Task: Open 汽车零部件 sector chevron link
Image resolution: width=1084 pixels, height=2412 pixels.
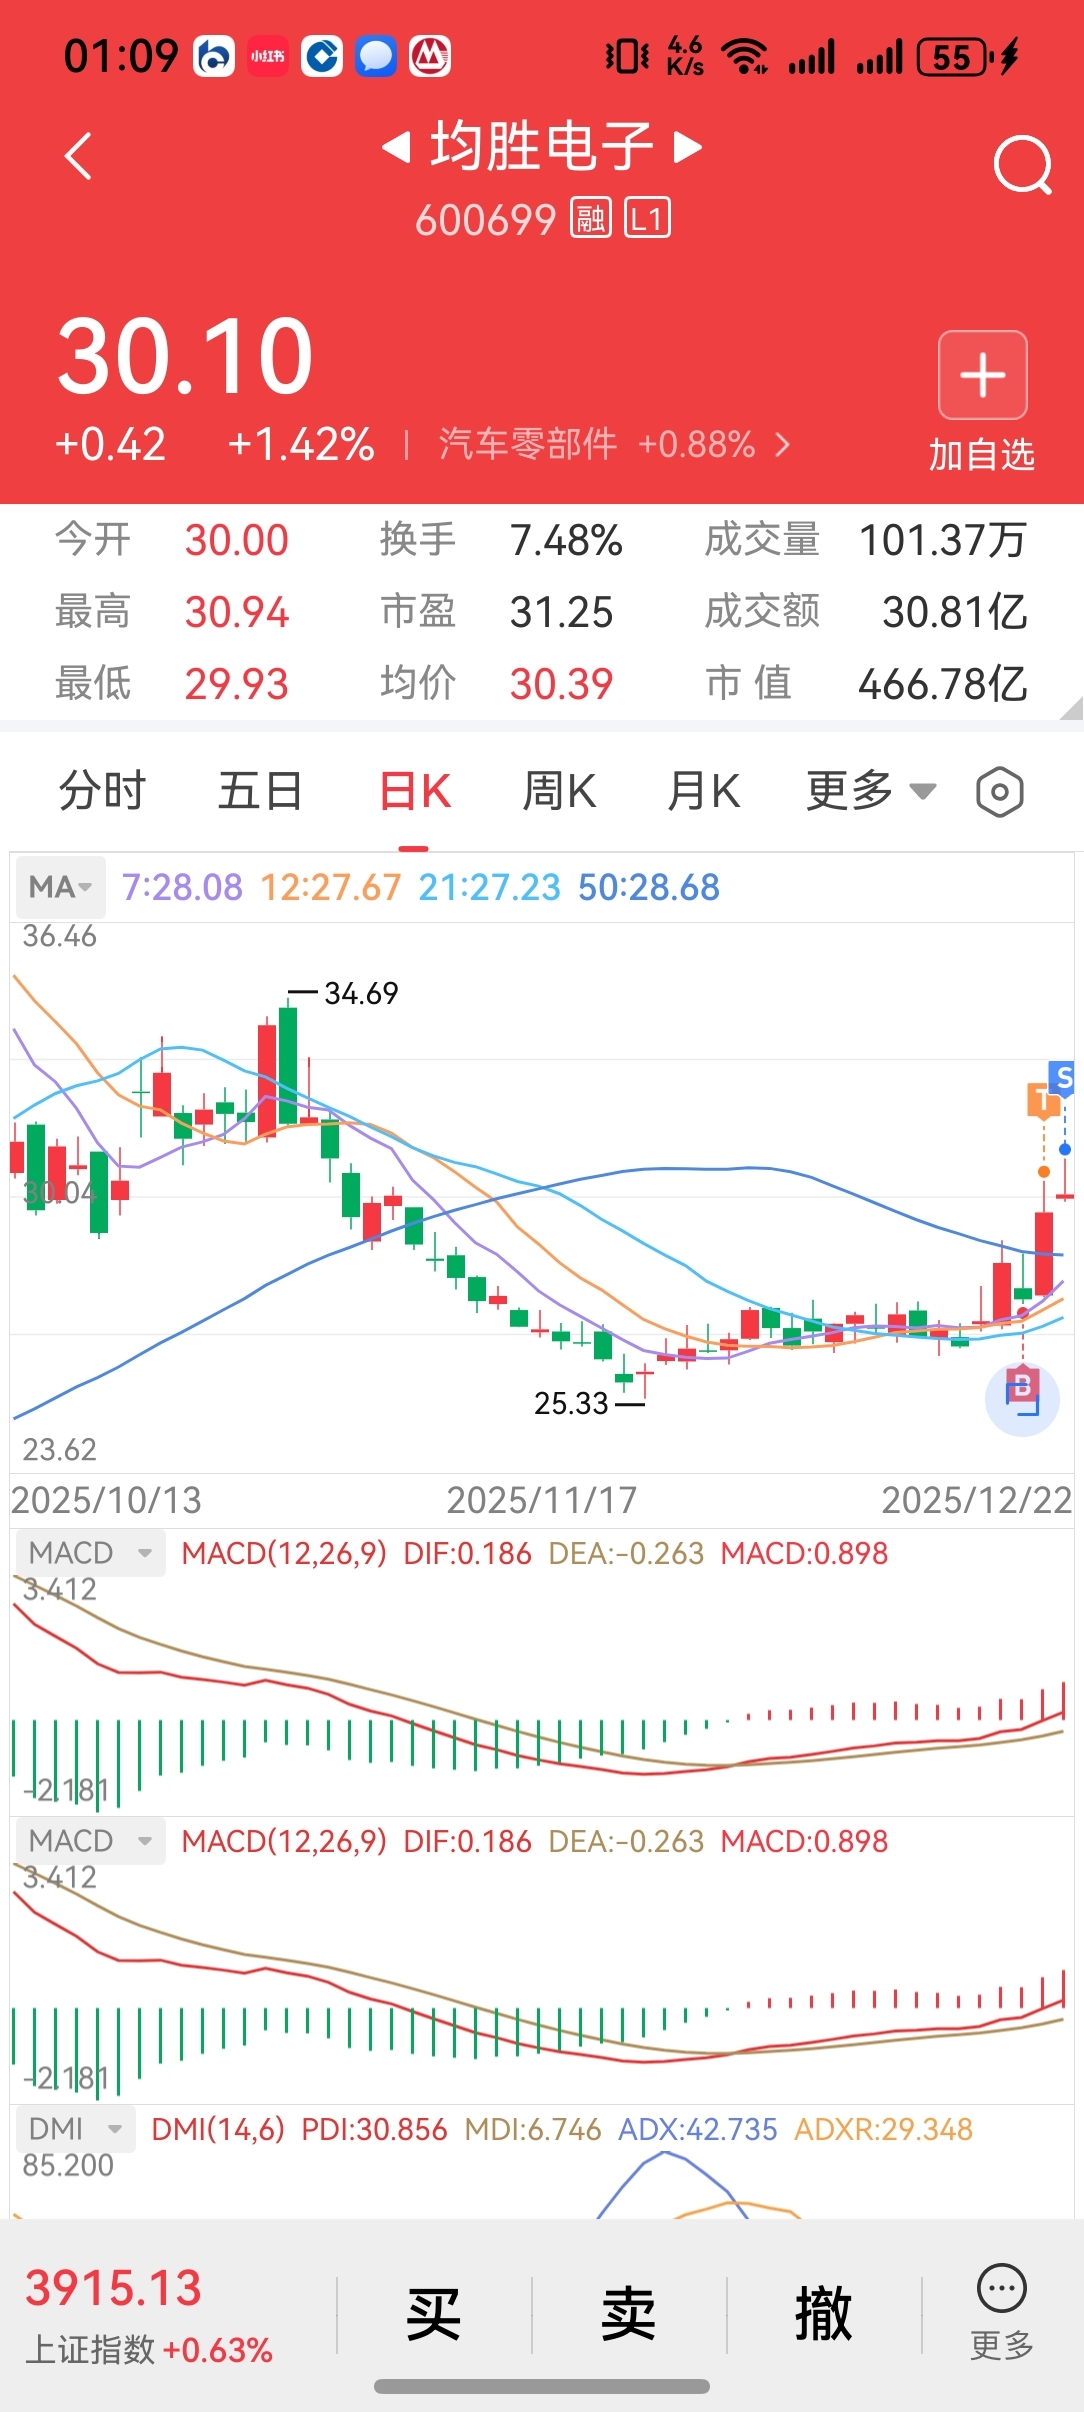Action: pos(614,444)
